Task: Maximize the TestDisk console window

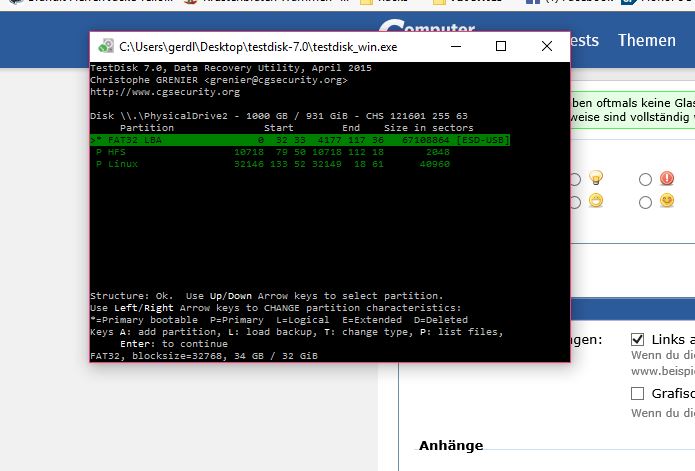Action: point(501,46)
